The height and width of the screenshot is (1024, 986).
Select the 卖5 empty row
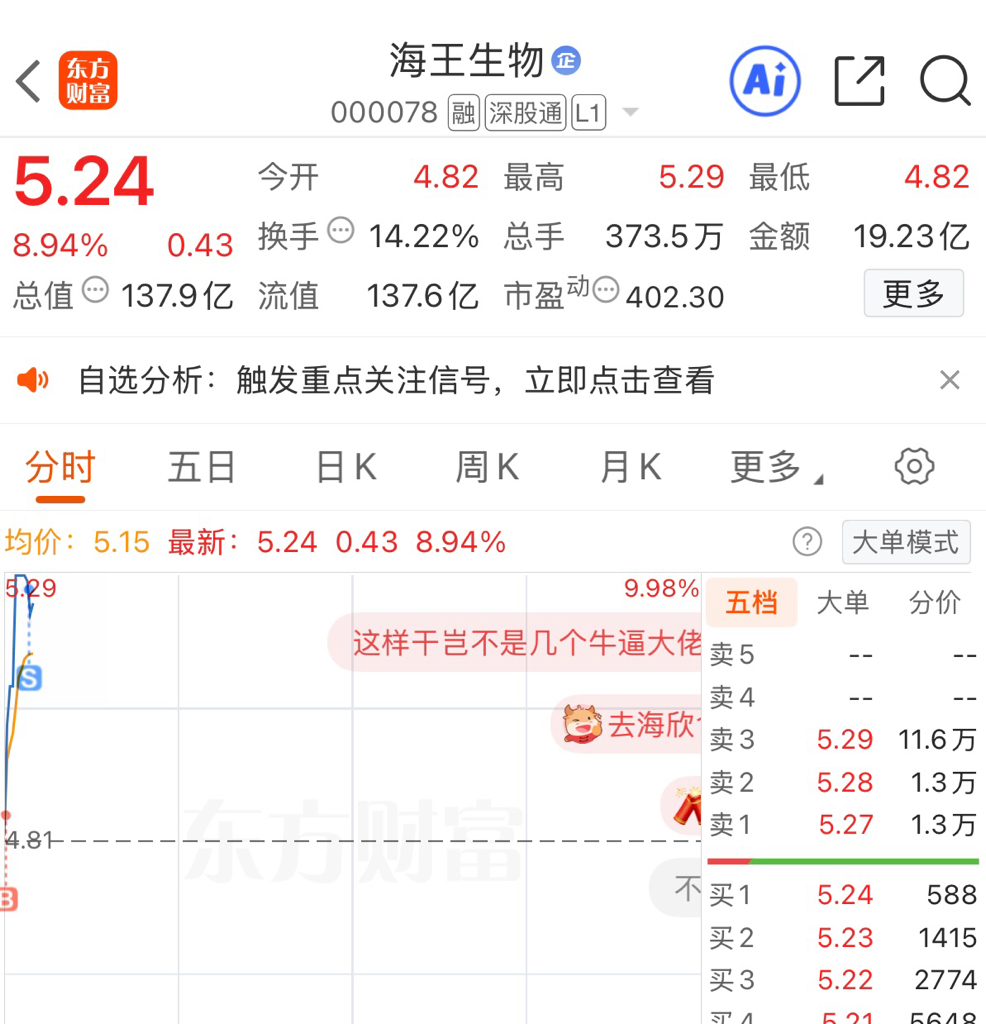843,654
